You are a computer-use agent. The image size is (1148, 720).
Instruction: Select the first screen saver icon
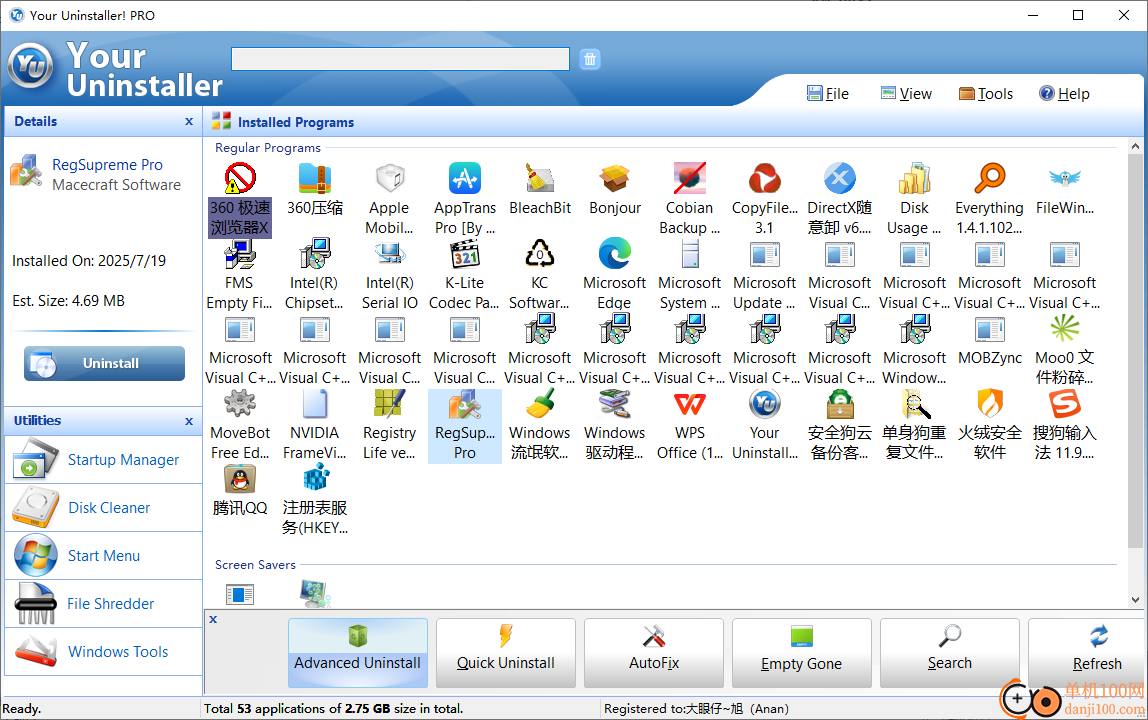point(240,594)
